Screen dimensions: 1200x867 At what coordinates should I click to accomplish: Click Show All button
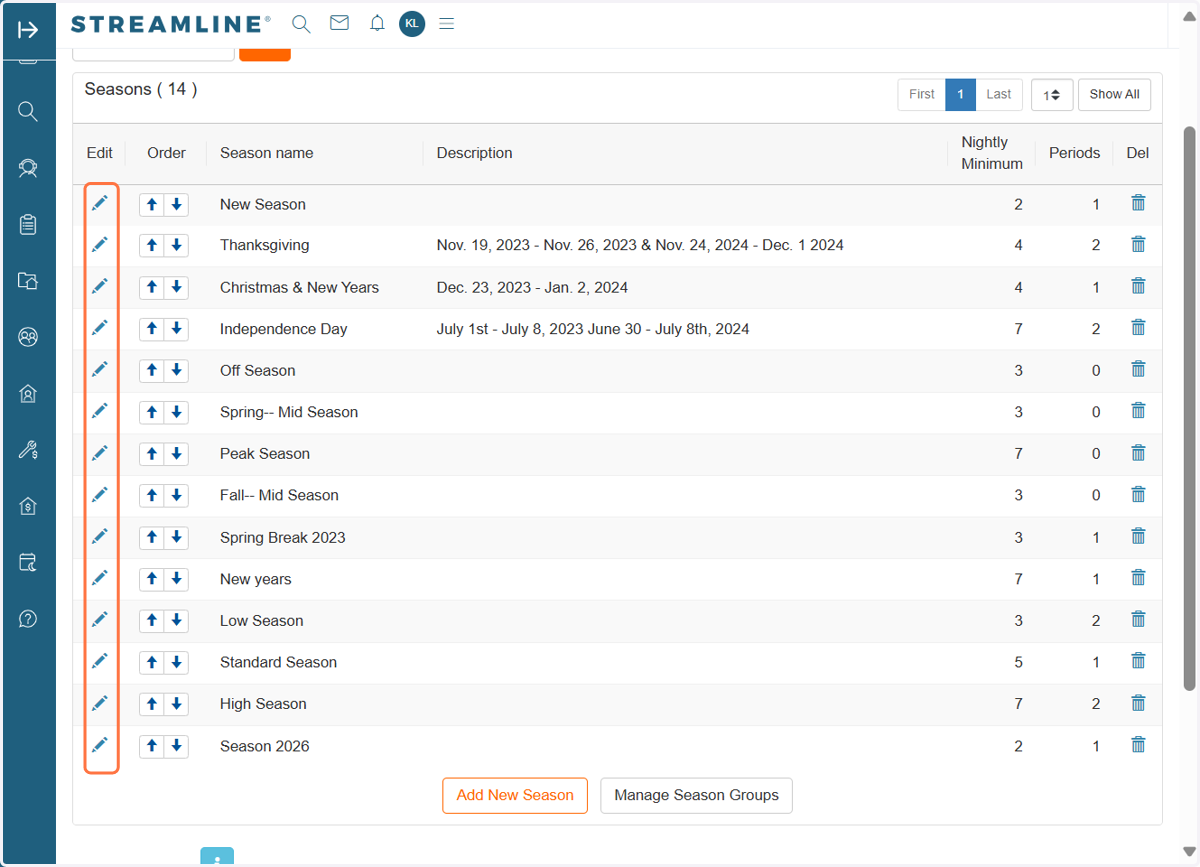(x=1114, y=94)
